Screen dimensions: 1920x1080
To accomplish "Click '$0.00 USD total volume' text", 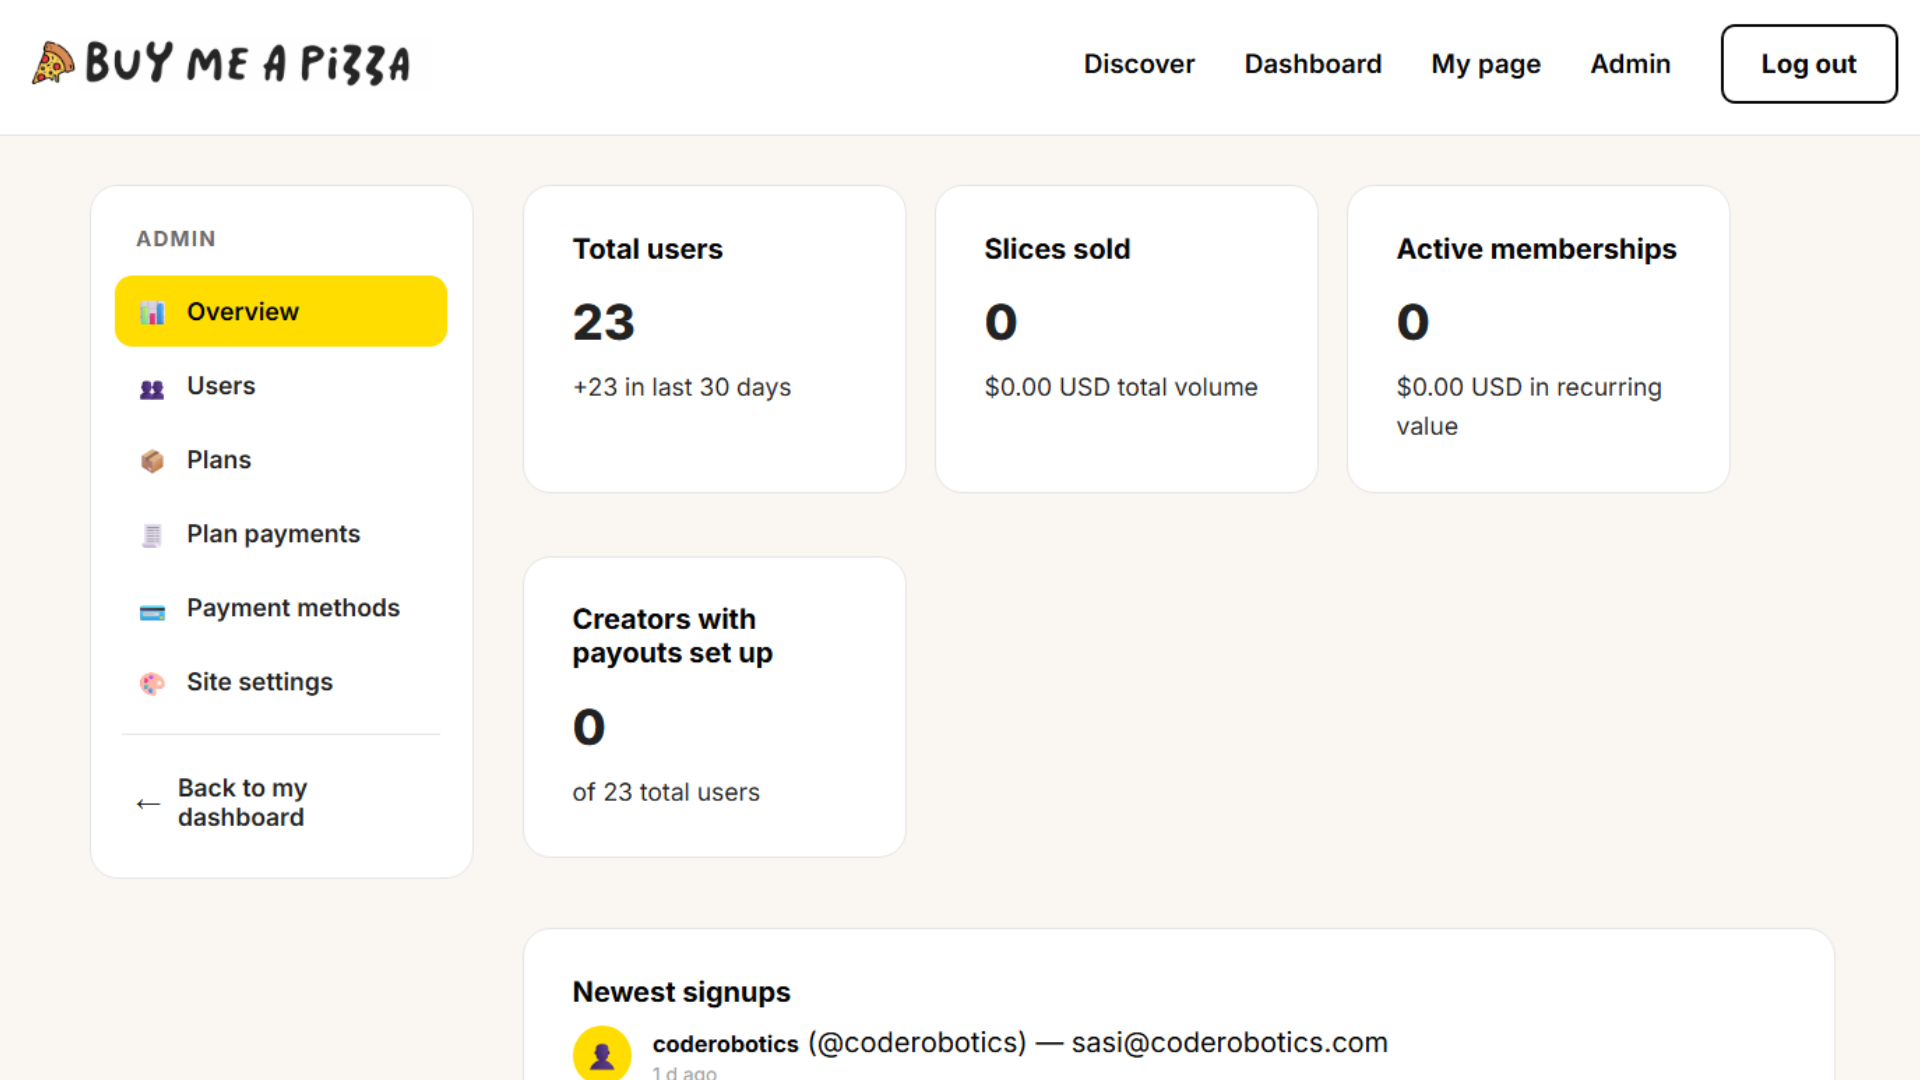I will pyautogui.click(x=1121, y=387).
